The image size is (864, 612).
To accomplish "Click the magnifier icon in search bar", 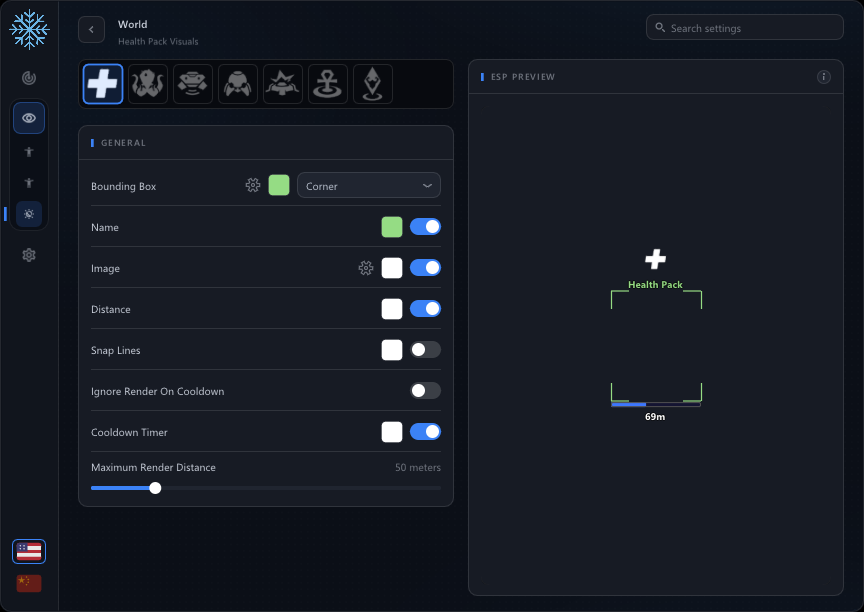I will pyautogui.click(x=660, y=28).
